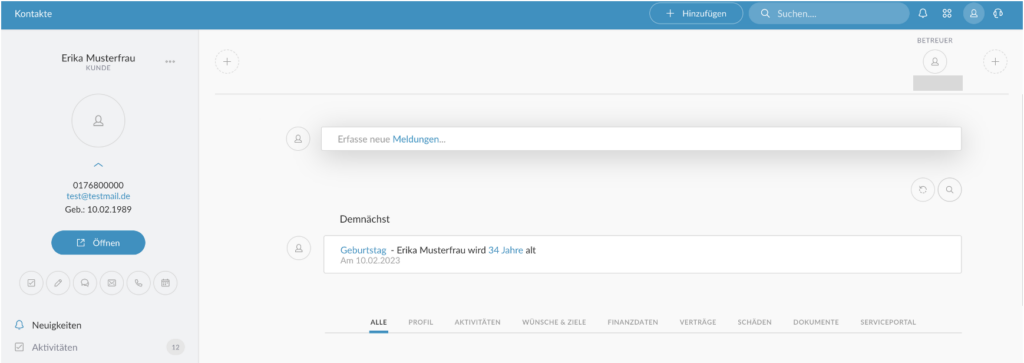1024x363 pixels.
Task: Click the test@testmail.de email link
Action: click(x=98, y=196)
